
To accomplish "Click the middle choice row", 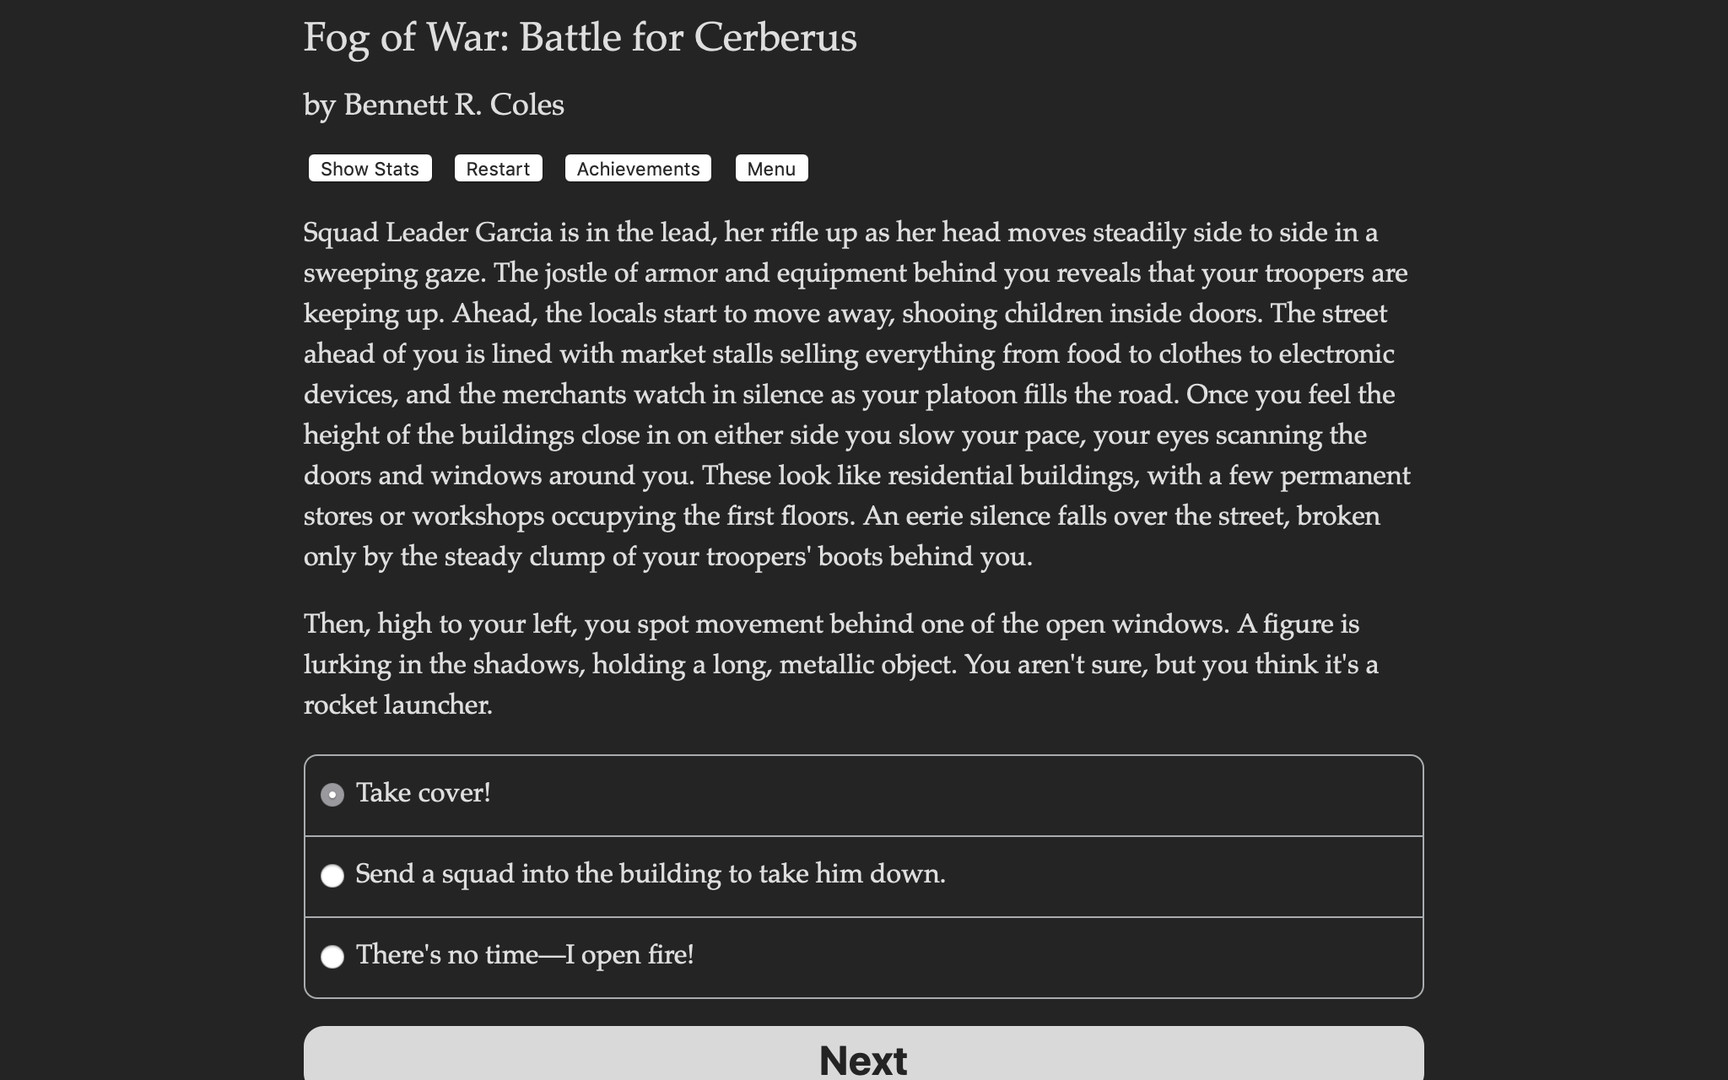I will (863, 875).
